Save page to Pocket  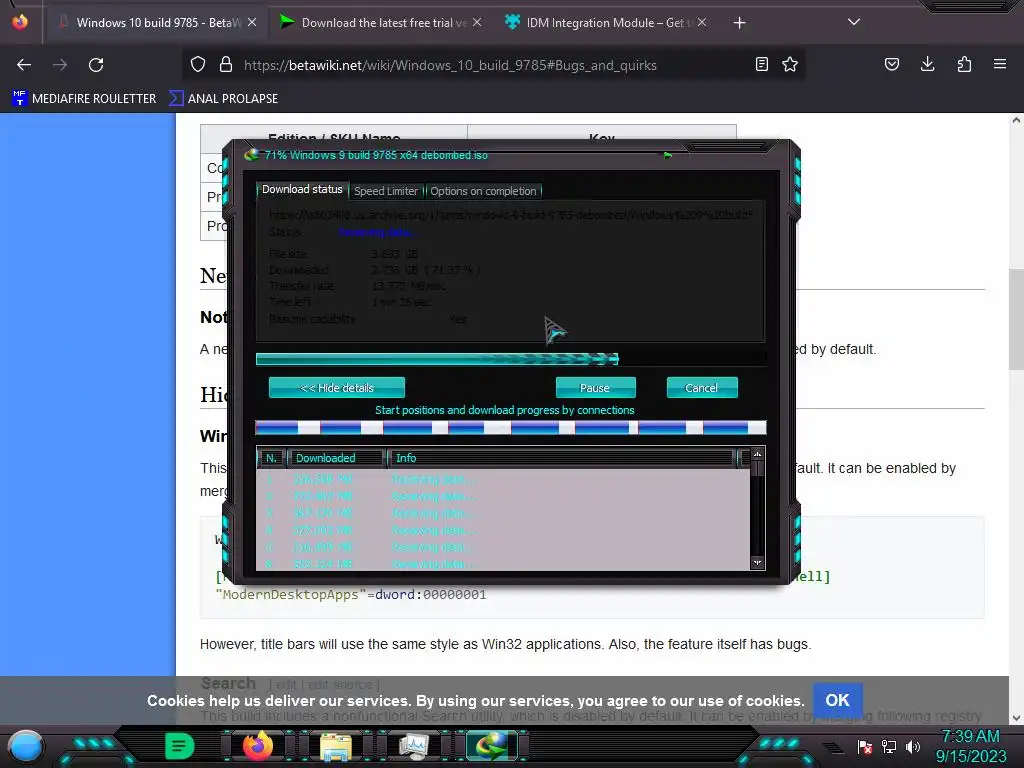(891, 64)
